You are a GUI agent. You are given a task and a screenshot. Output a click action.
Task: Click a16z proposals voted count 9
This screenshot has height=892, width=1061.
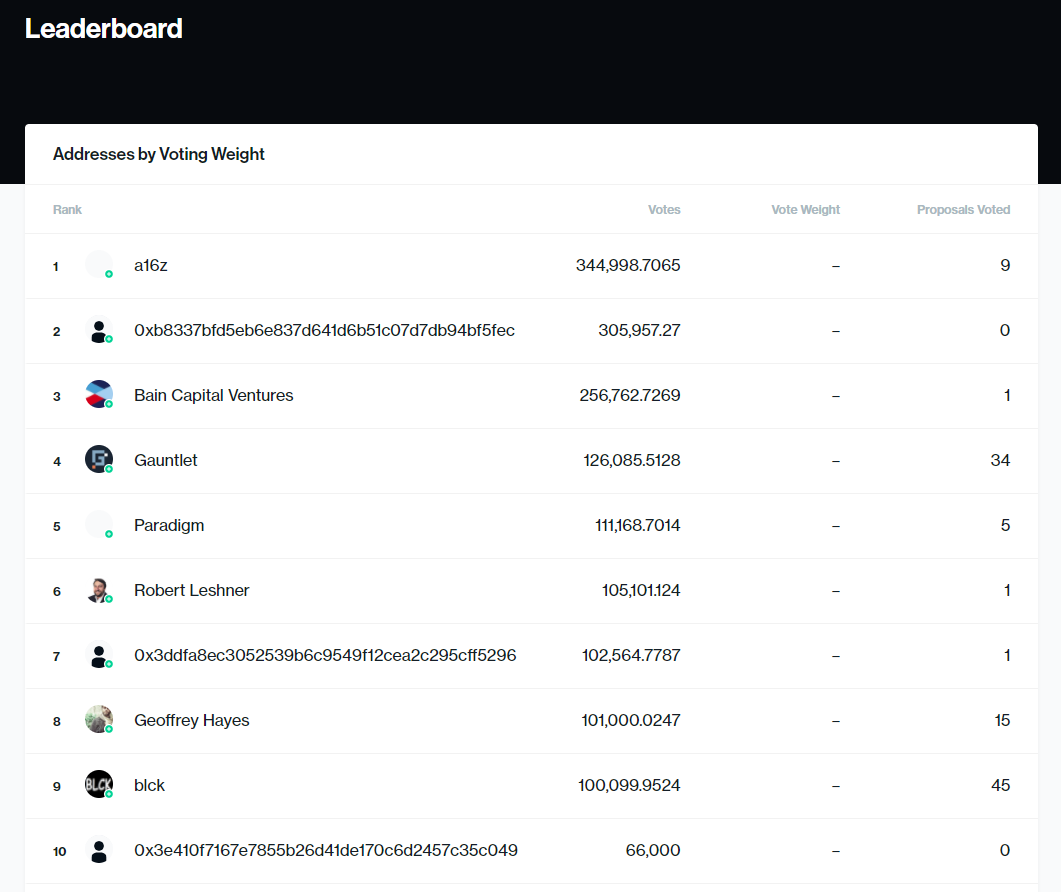[1006, 265]
